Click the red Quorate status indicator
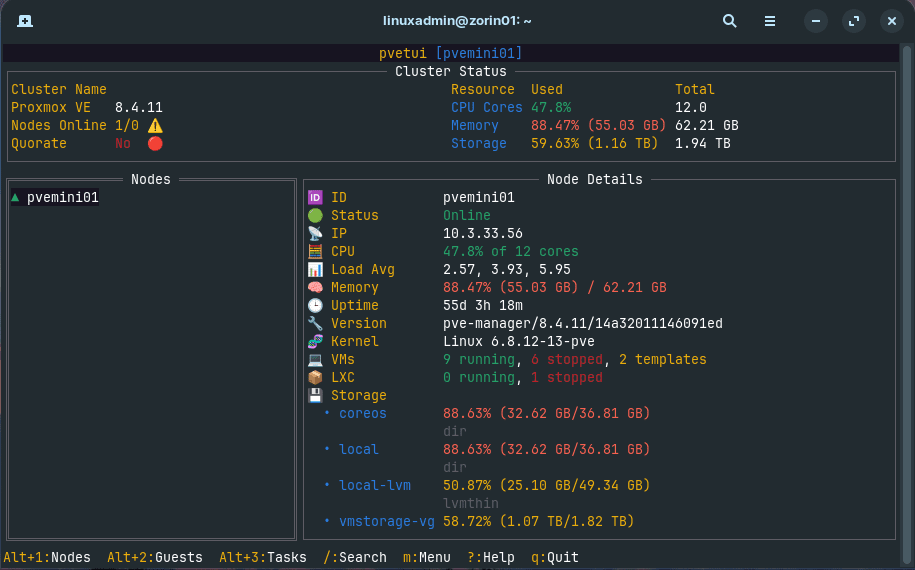Image resolution: width=915 pixels, height=570 pixels. coord(155,144)
